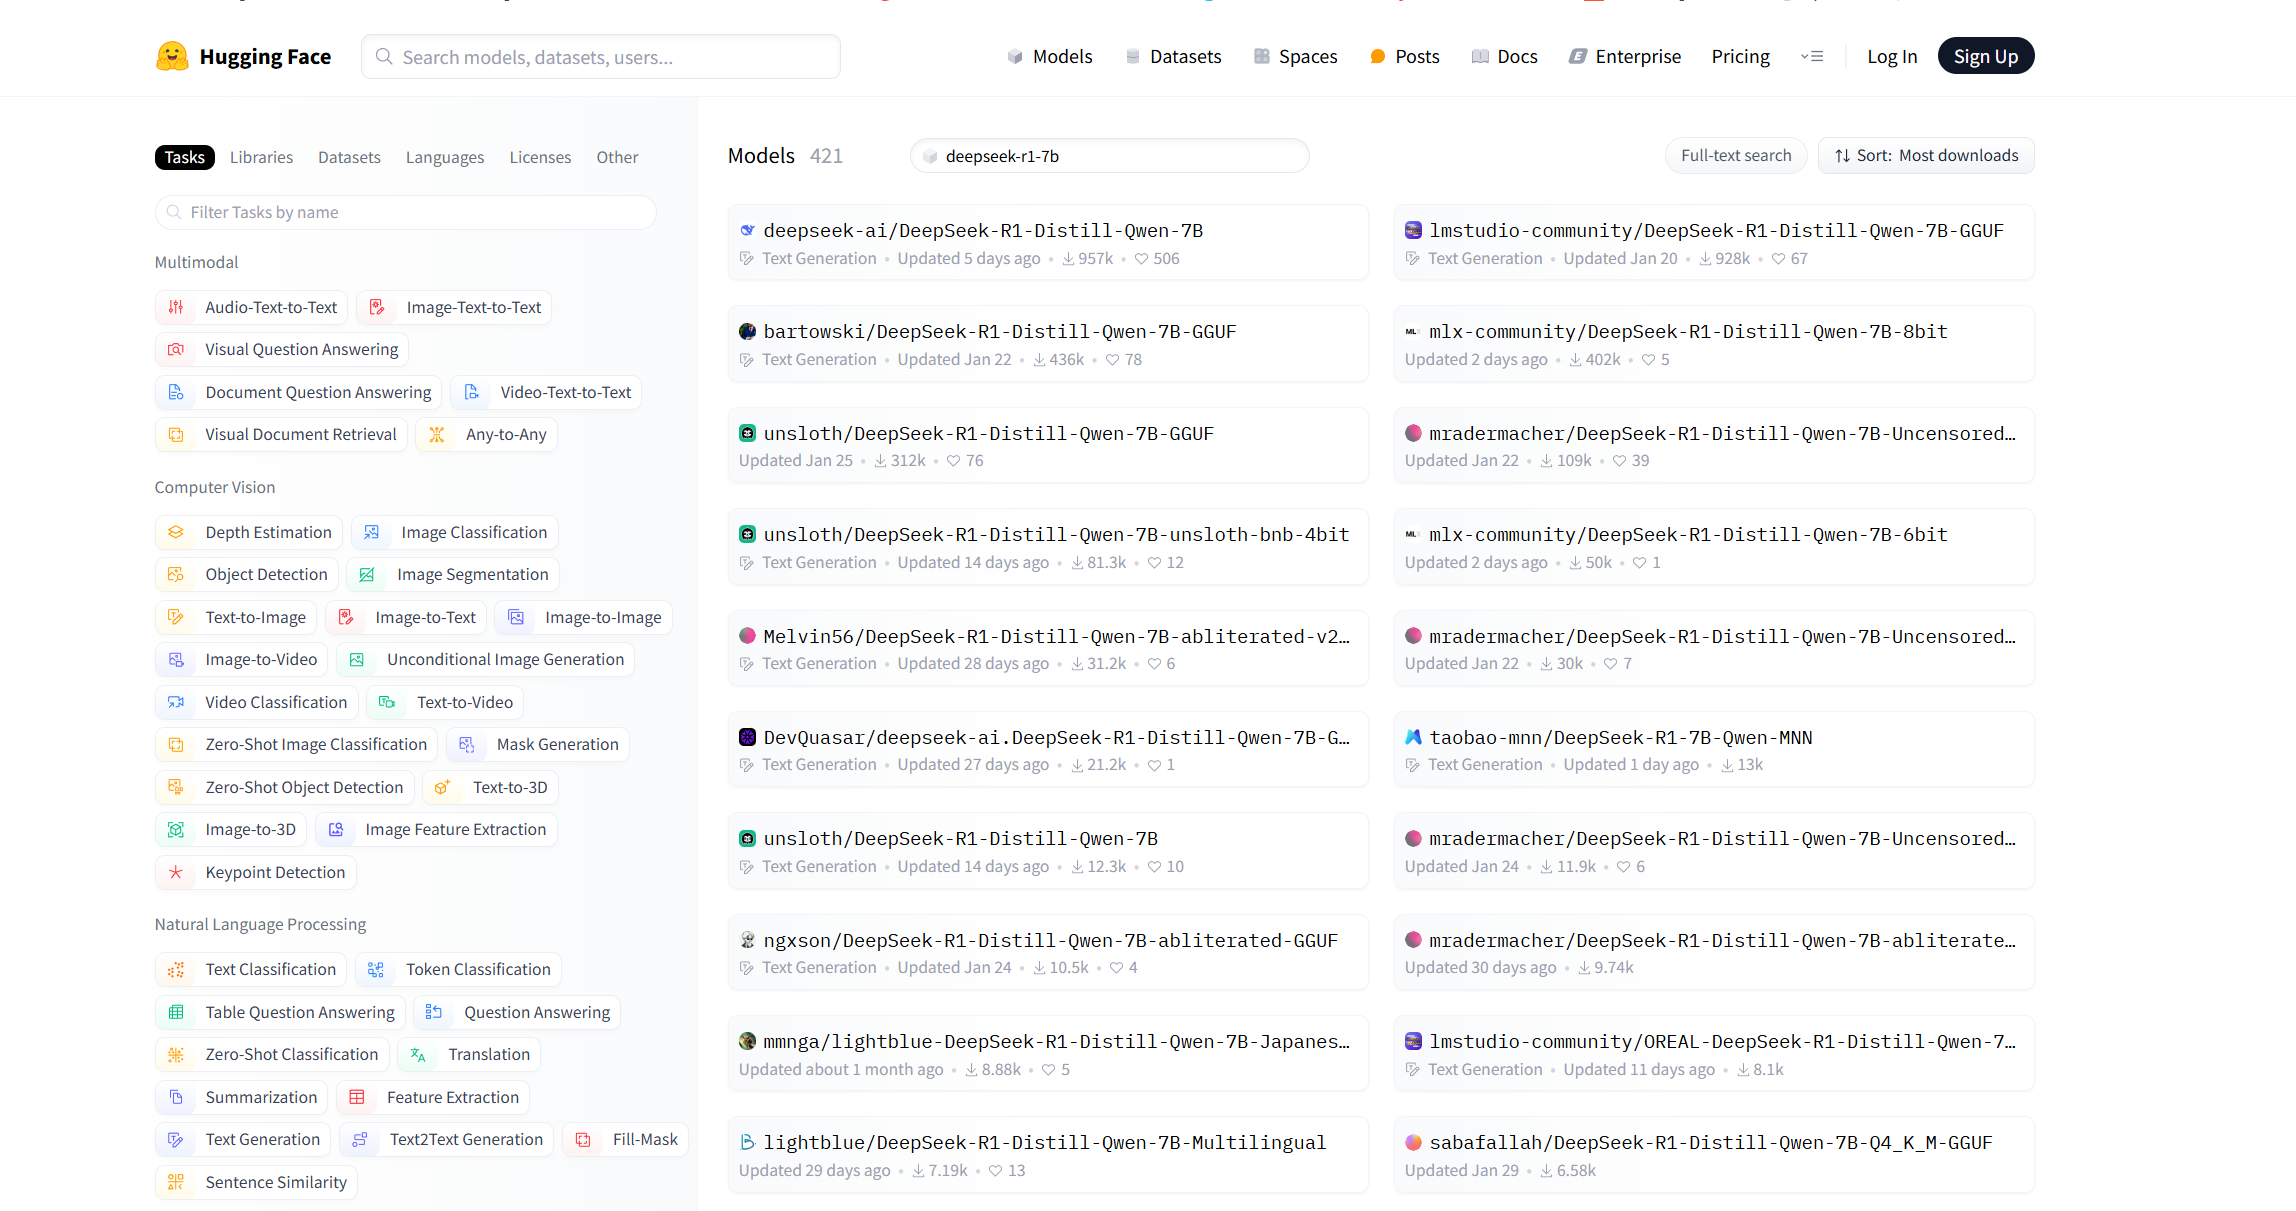Focus the main search models input
Image resolution: width=2296 pixels, height=1211 pixels.
pyautogui.click(x=601, y=56)
